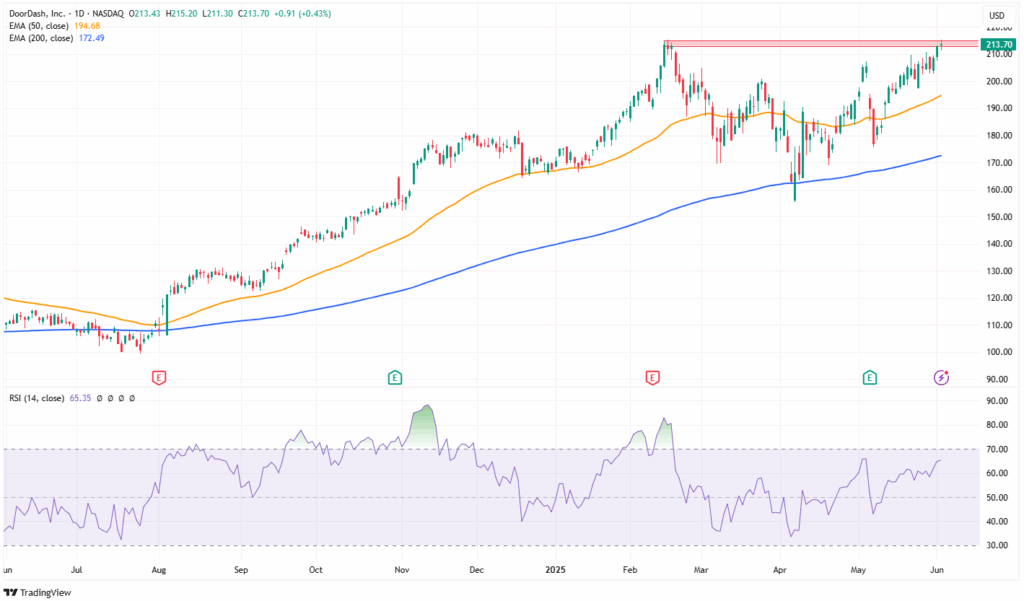
Task: Click 120.00 on the price scale
Action: pyautogui.click(x=999, y=298)
